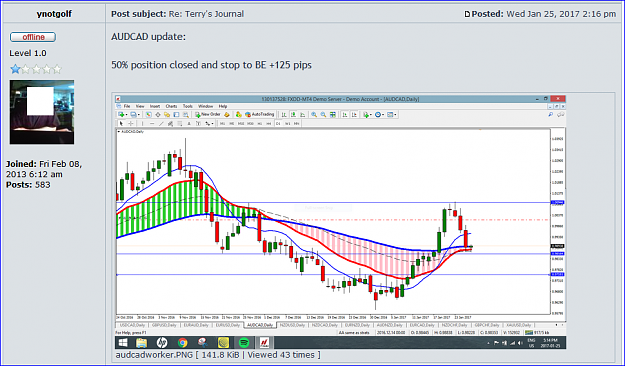
Task: Switch to the NZDCAD,Daily chart tab
Action: (x=325, y=325)
